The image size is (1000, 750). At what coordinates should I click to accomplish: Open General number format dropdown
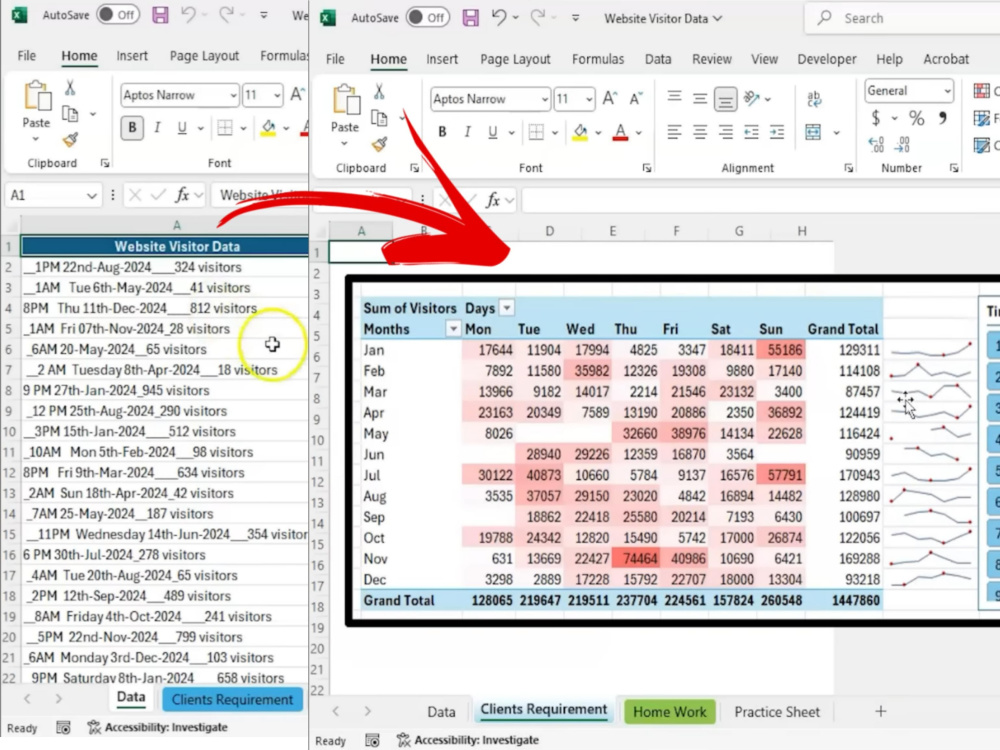point(947,91)
